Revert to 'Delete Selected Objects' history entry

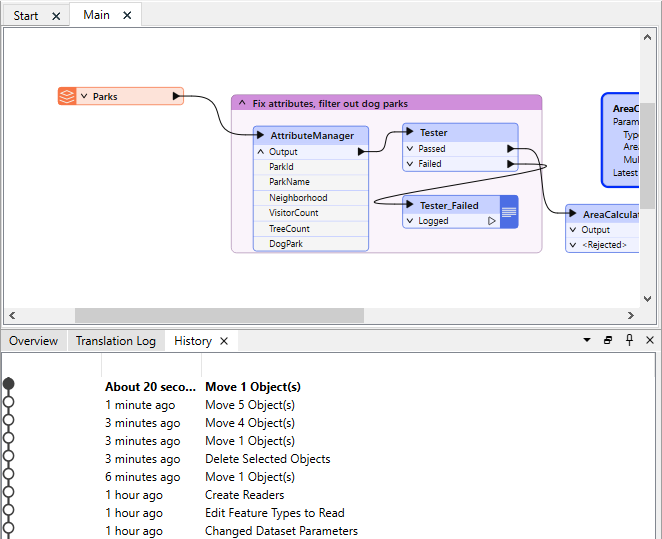(x=267, y=459)
